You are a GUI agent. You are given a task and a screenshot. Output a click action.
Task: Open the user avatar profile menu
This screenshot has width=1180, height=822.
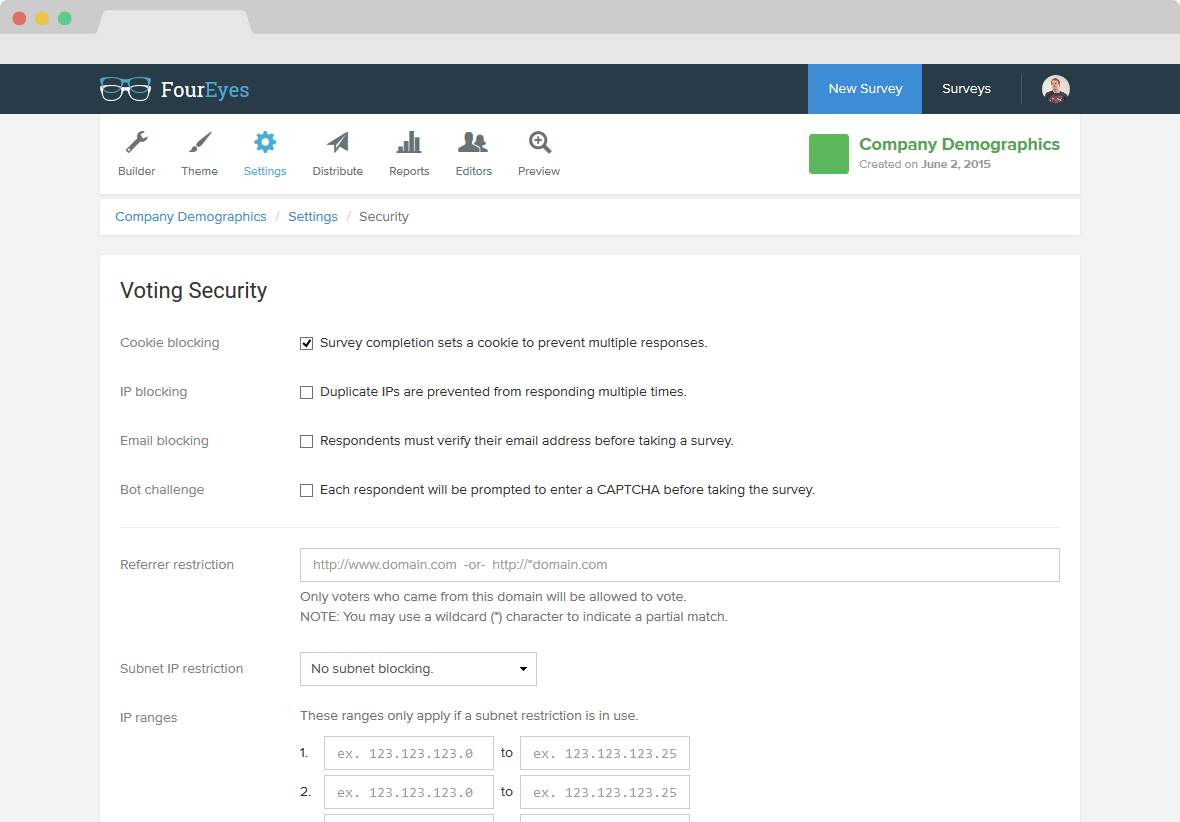click(x=1056, y=89)
